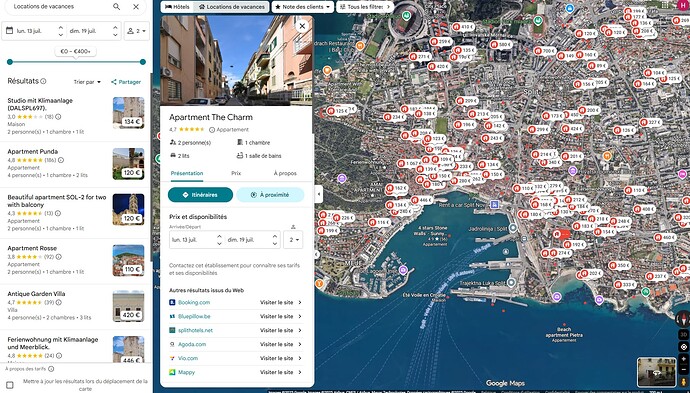Click the Street View pegman icon

pos(683,382)
